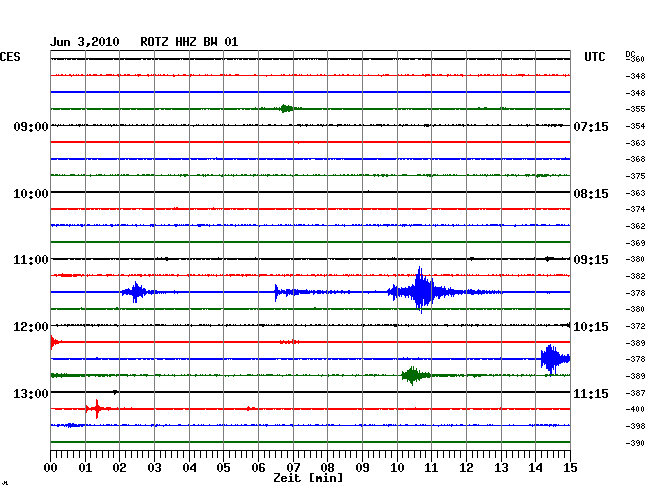Click the "CES" column header
The width and height of the screenshot is (650, 494).
(x=10, y=57)
